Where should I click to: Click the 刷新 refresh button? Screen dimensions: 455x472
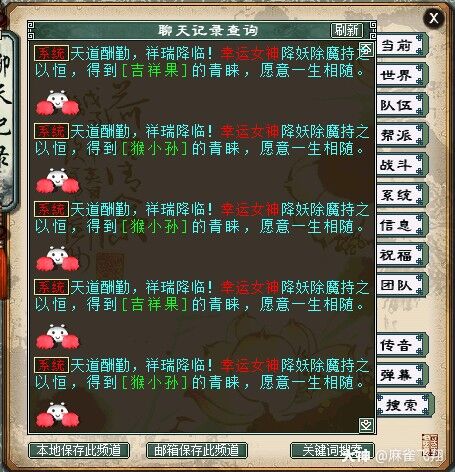(347, 30)
